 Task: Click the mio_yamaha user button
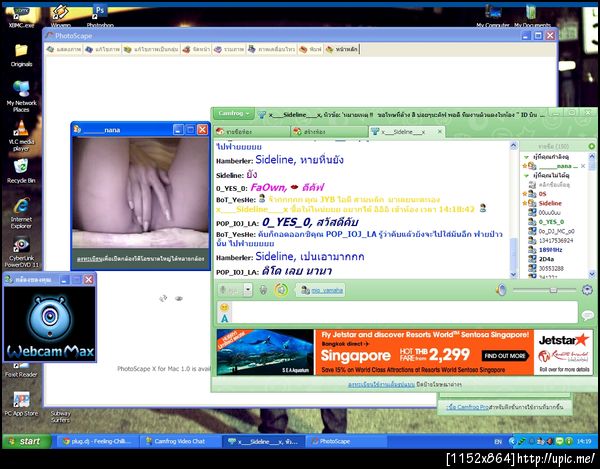point(322,290)
